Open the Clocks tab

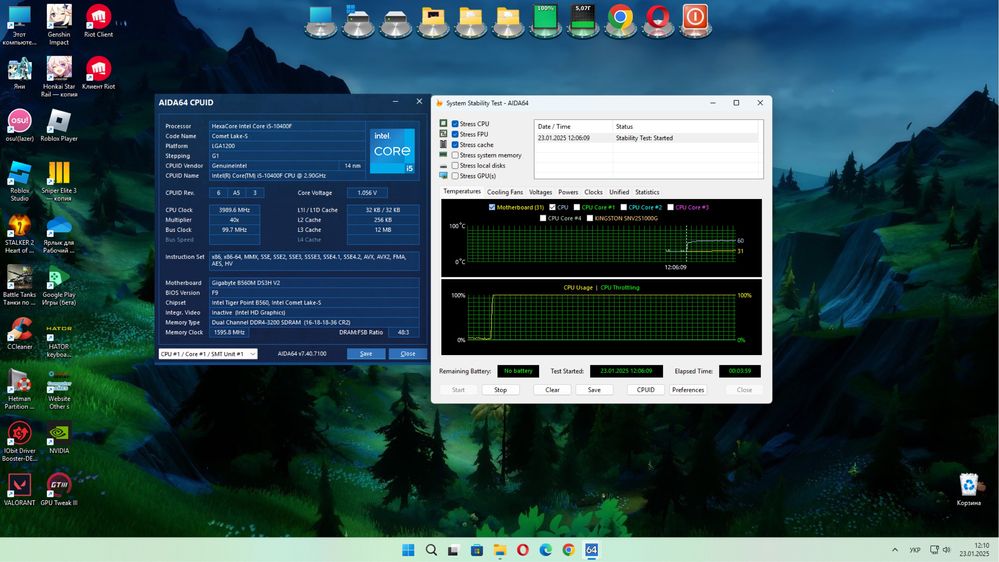(593, 192)
